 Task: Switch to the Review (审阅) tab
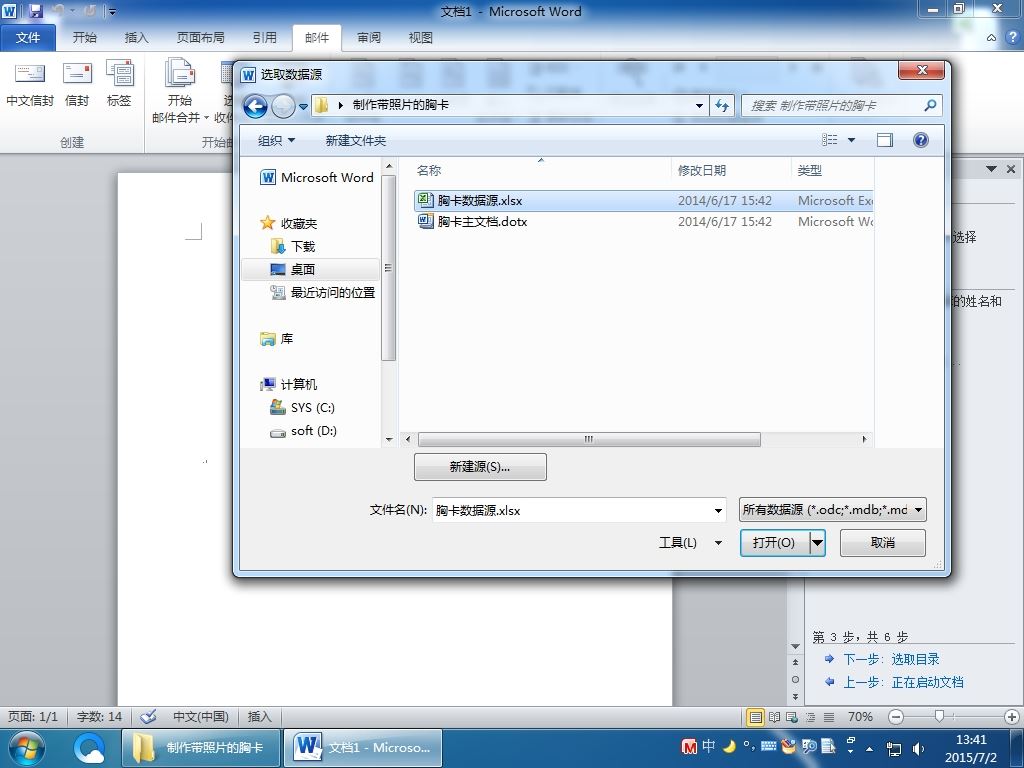(369, 38)
